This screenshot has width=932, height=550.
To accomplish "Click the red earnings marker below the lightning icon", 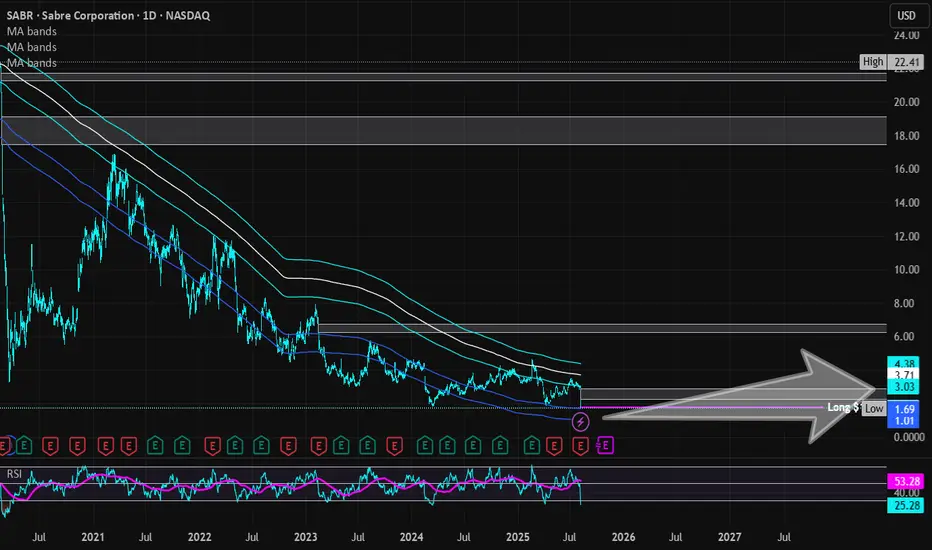I will click(581, 445).
